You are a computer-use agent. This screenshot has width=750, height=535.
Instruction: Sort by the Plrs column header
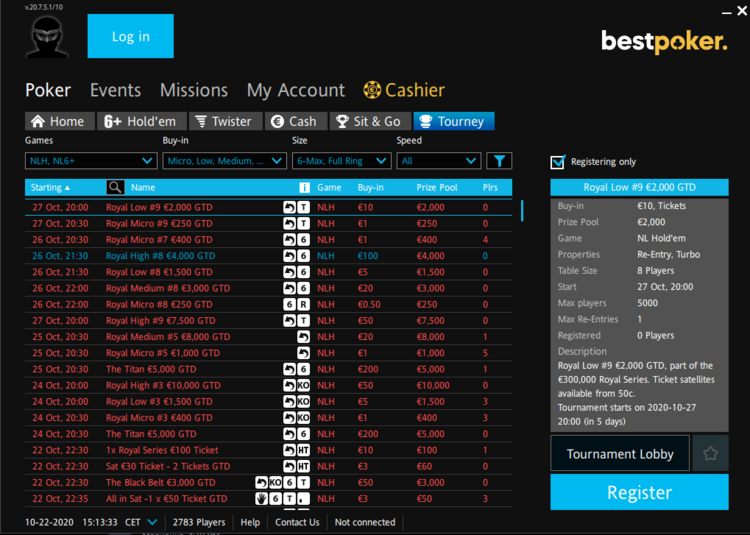490,187
